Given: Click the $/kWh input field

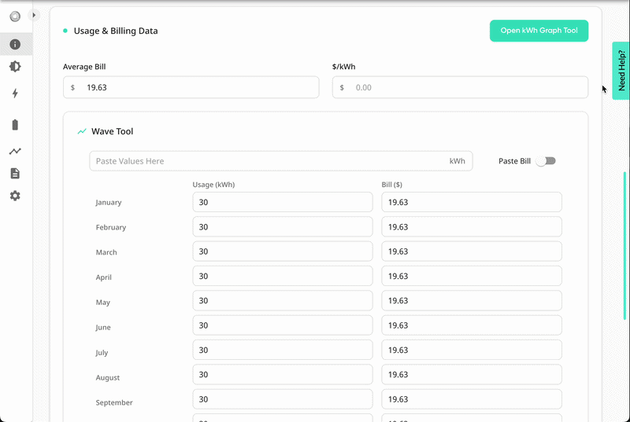Looking at the screenshot, I should pyautogui.click(x=460, y=87).
